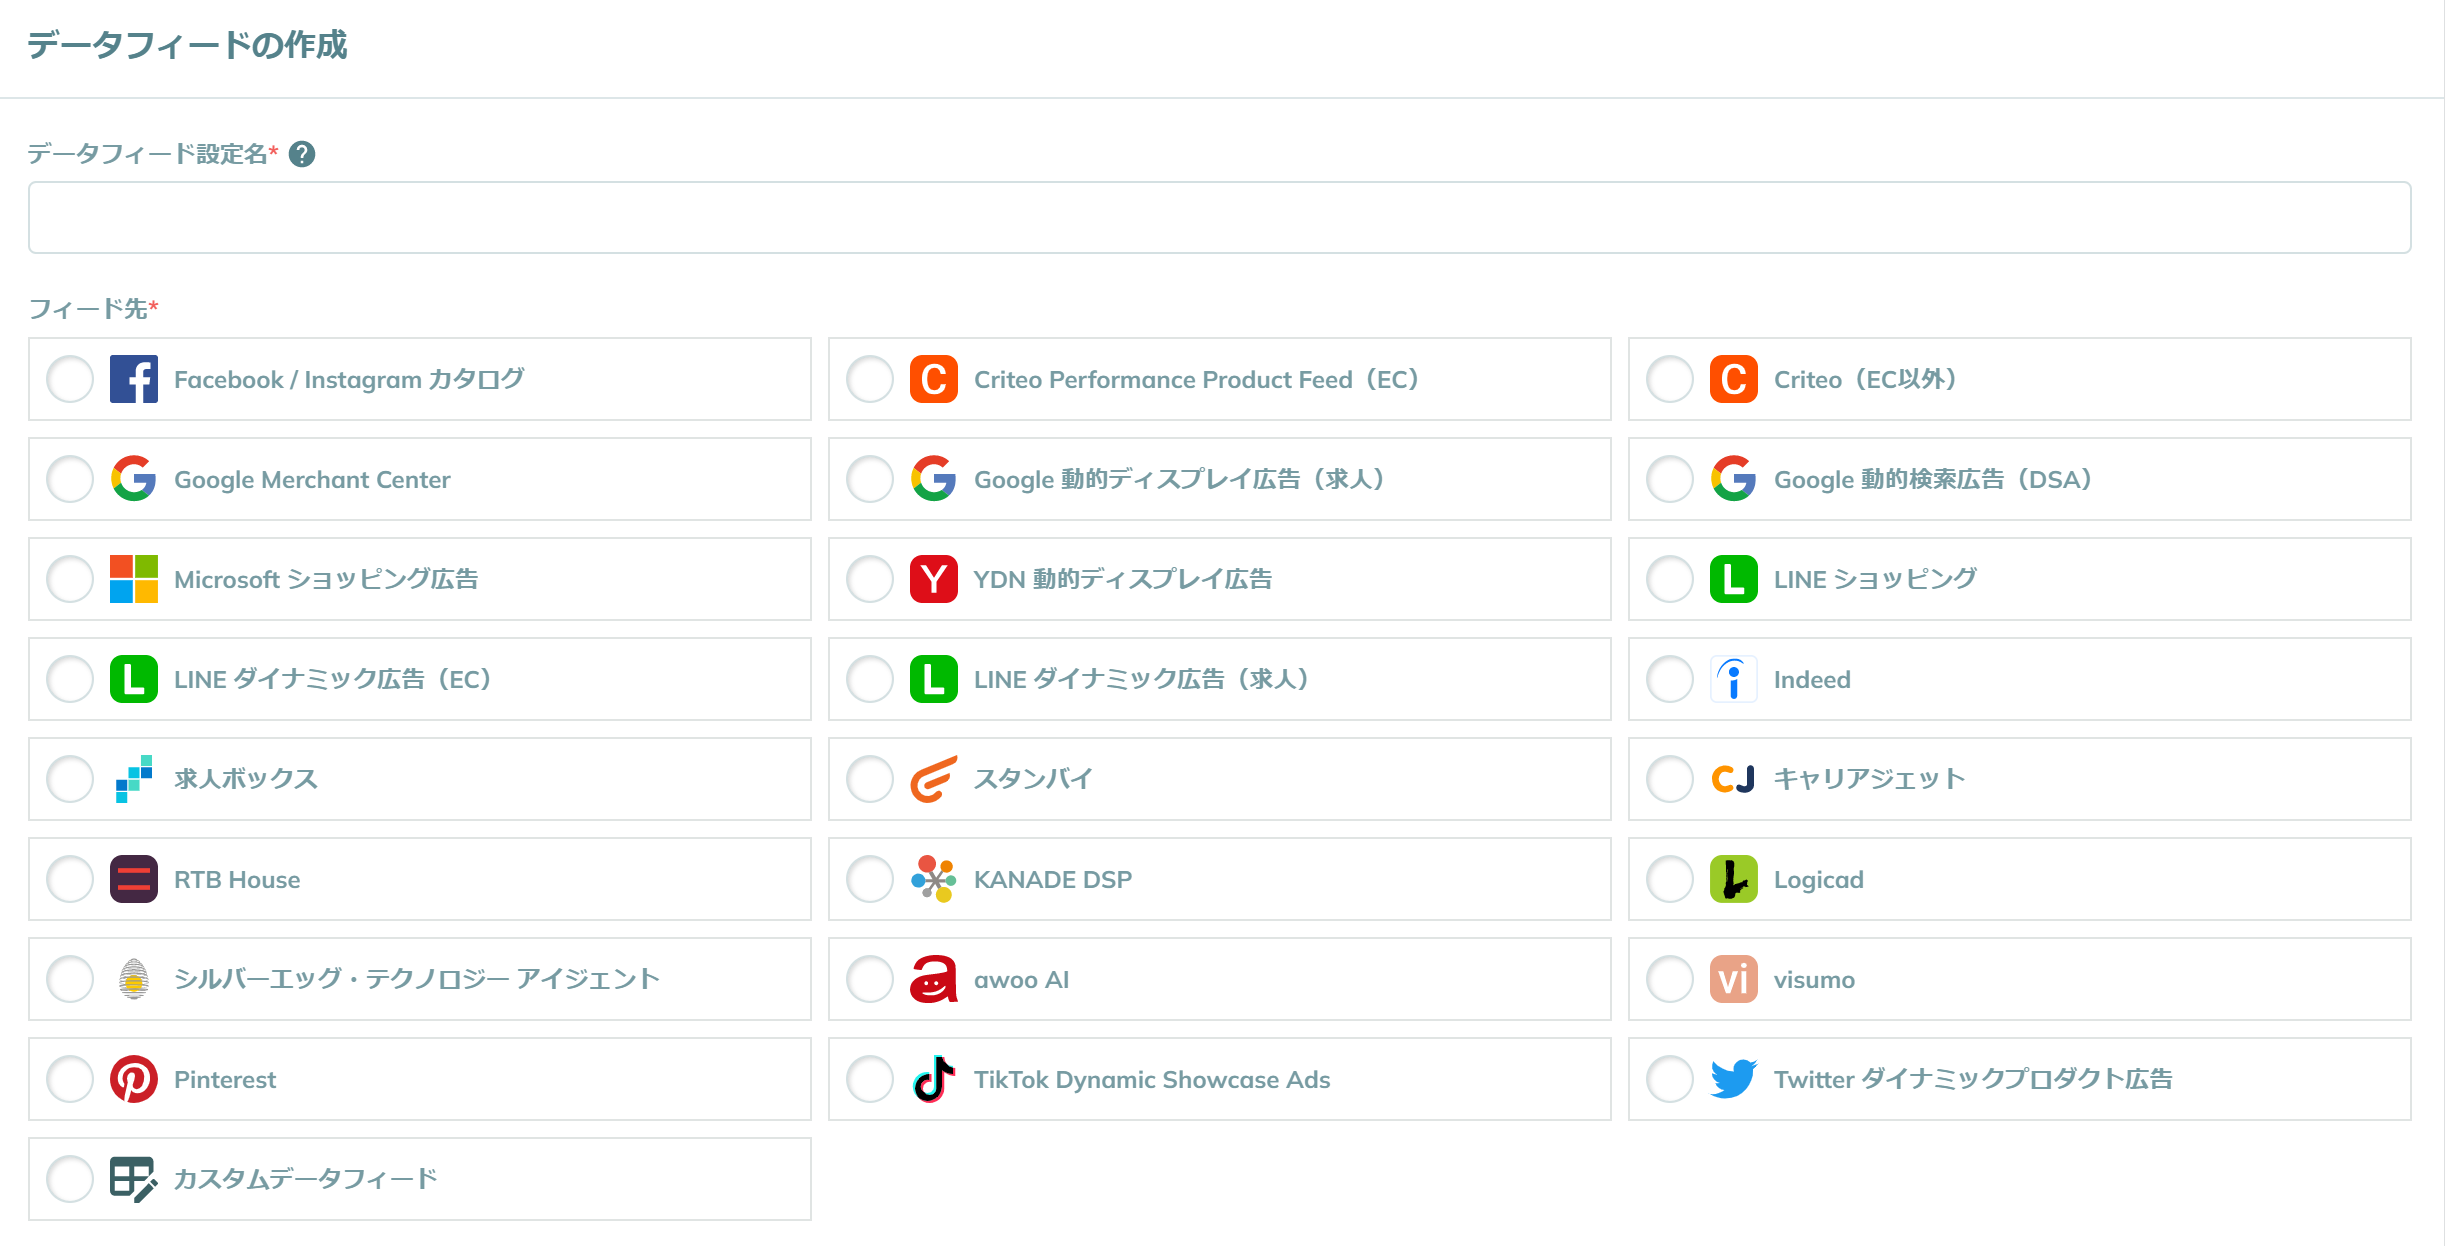Click the awoo AI logo icon

tap(934, 979)
